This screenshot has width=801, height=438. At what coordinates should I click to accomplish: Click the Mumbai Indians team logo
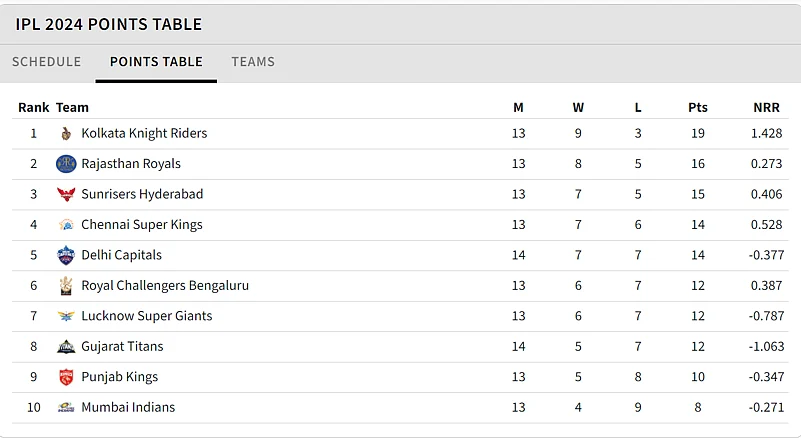[x=66, y=408]
